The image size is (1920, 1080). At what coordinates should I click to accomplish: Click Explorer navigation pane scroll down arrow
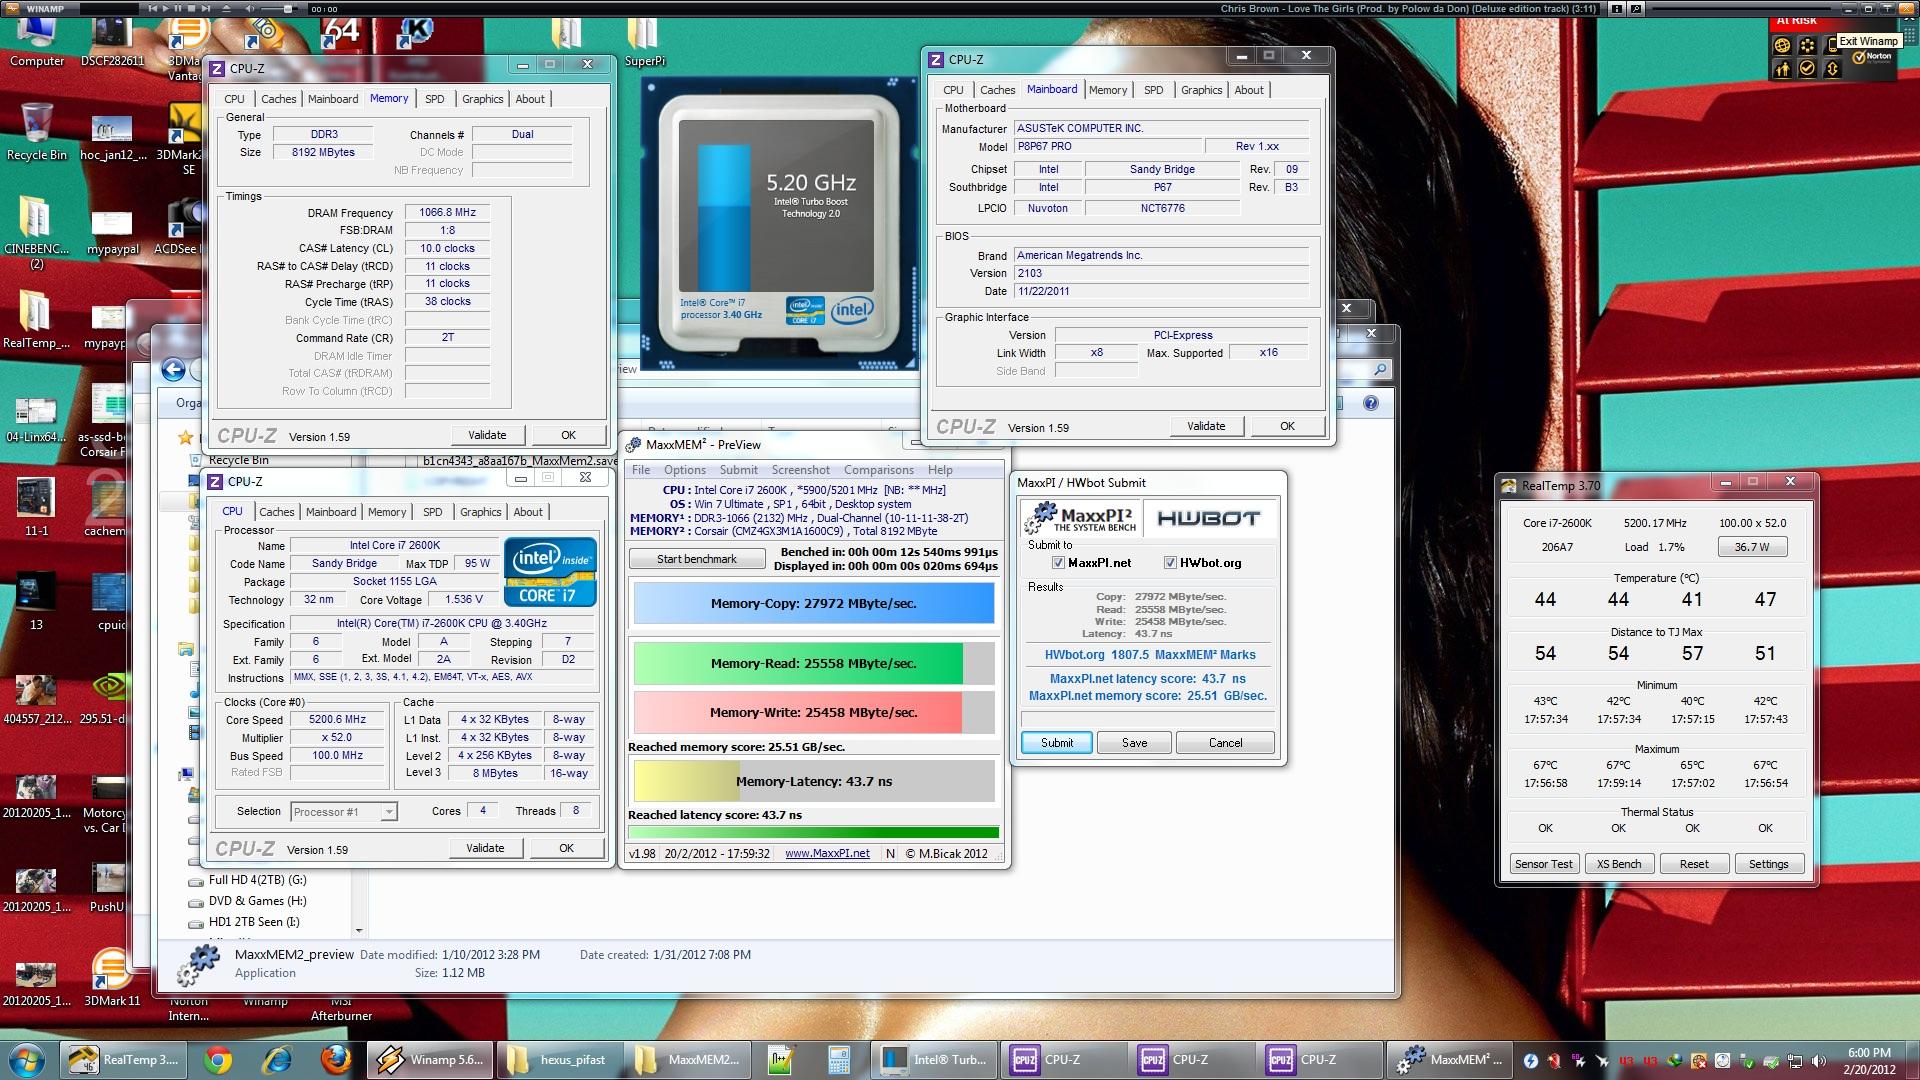point(359,931)
